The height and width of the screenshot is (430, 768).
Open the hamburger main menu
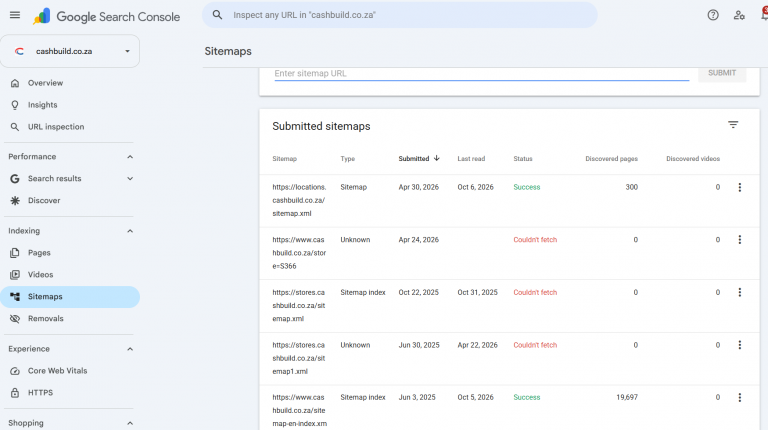point(15,15)
